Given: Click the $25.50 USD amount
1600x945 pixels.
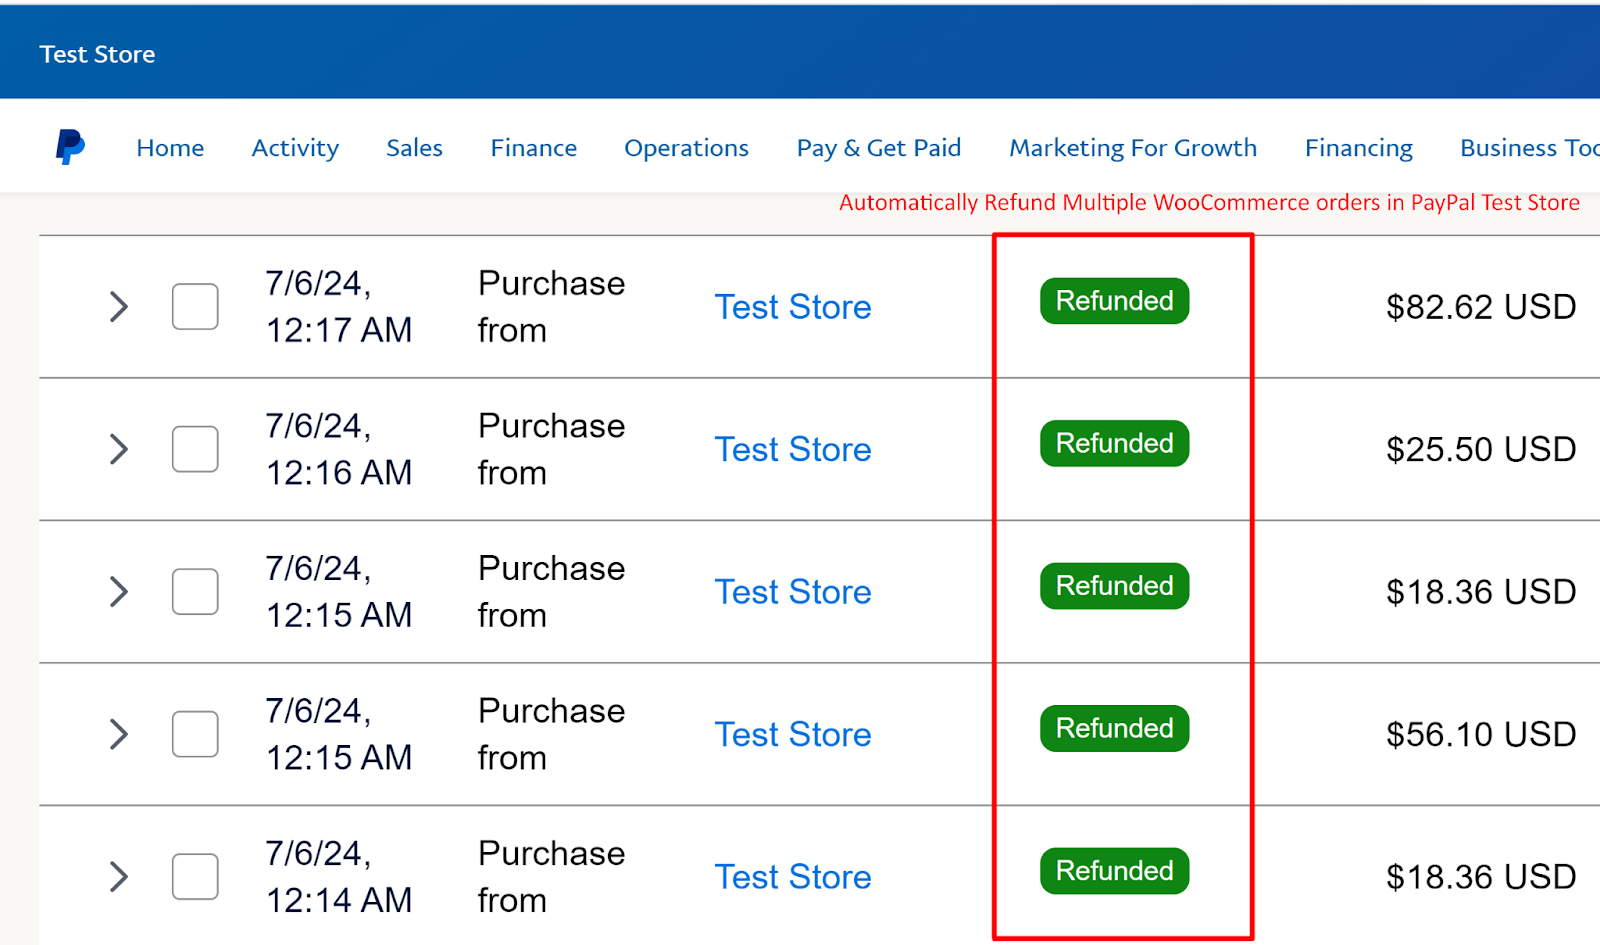Looking at the screenshot, I should coord(1481,449).
